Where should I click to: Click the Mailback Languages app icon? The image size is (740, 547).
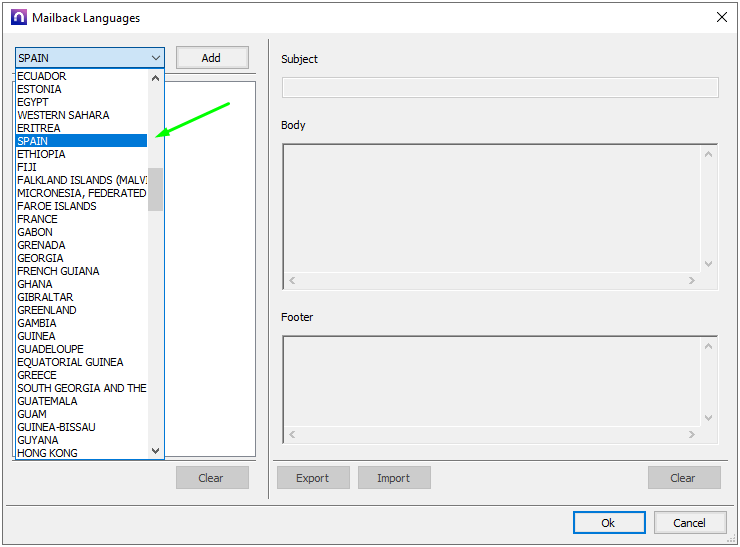[18, 17]
